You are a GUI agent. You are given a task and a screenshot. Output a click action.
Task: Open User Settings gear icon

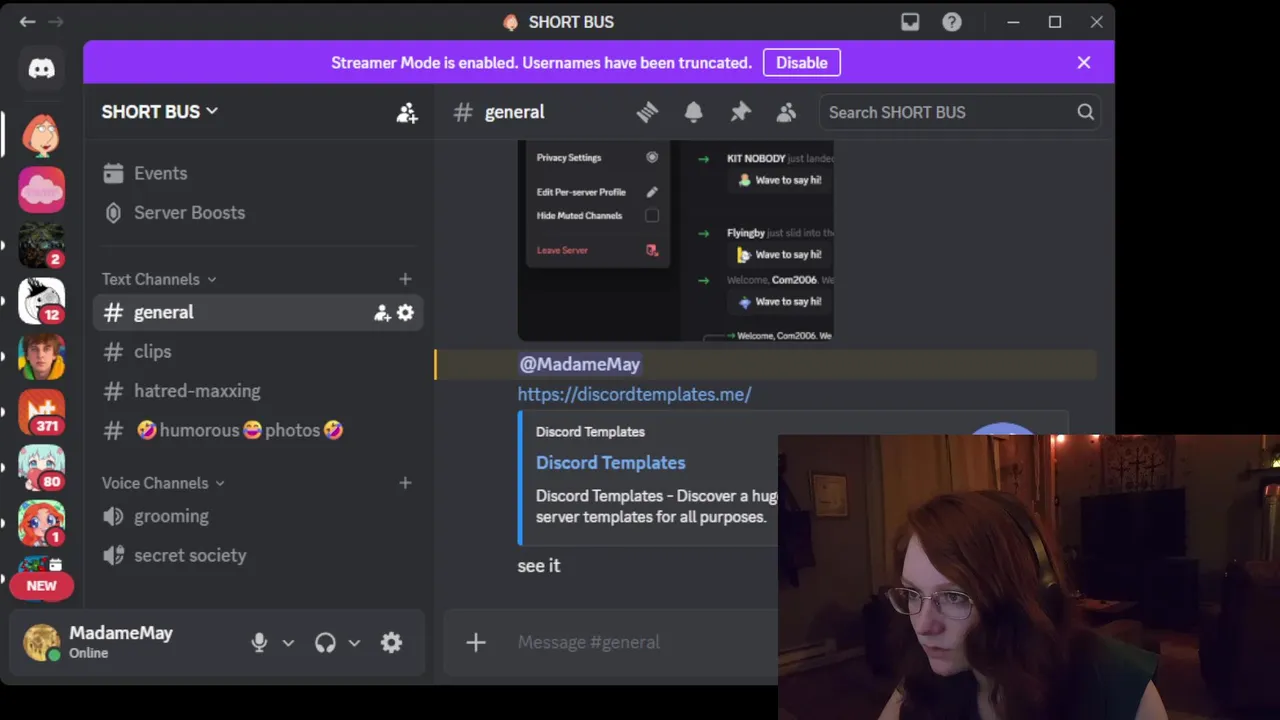click(x=391, y=643)
